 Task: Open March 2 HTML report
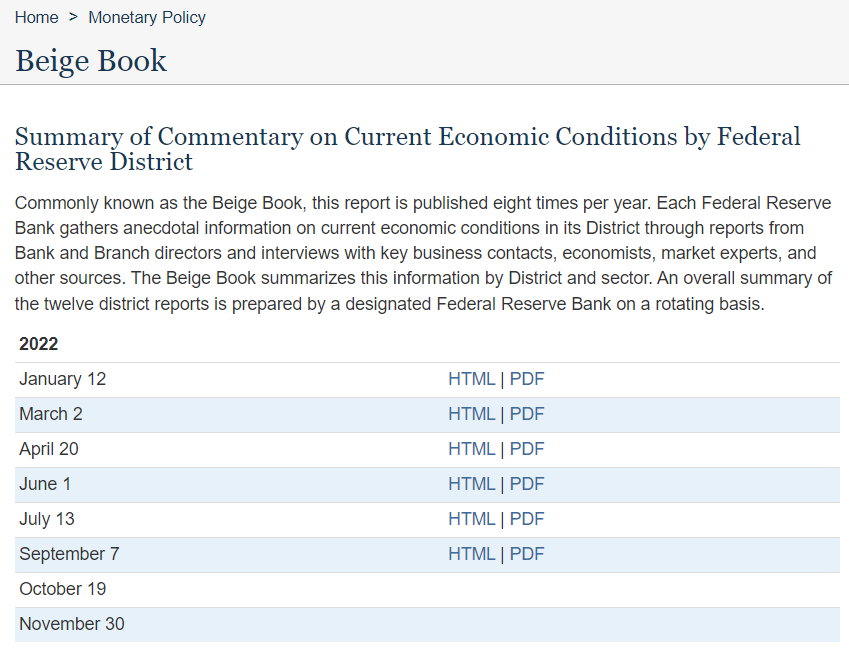click(471, 414)
